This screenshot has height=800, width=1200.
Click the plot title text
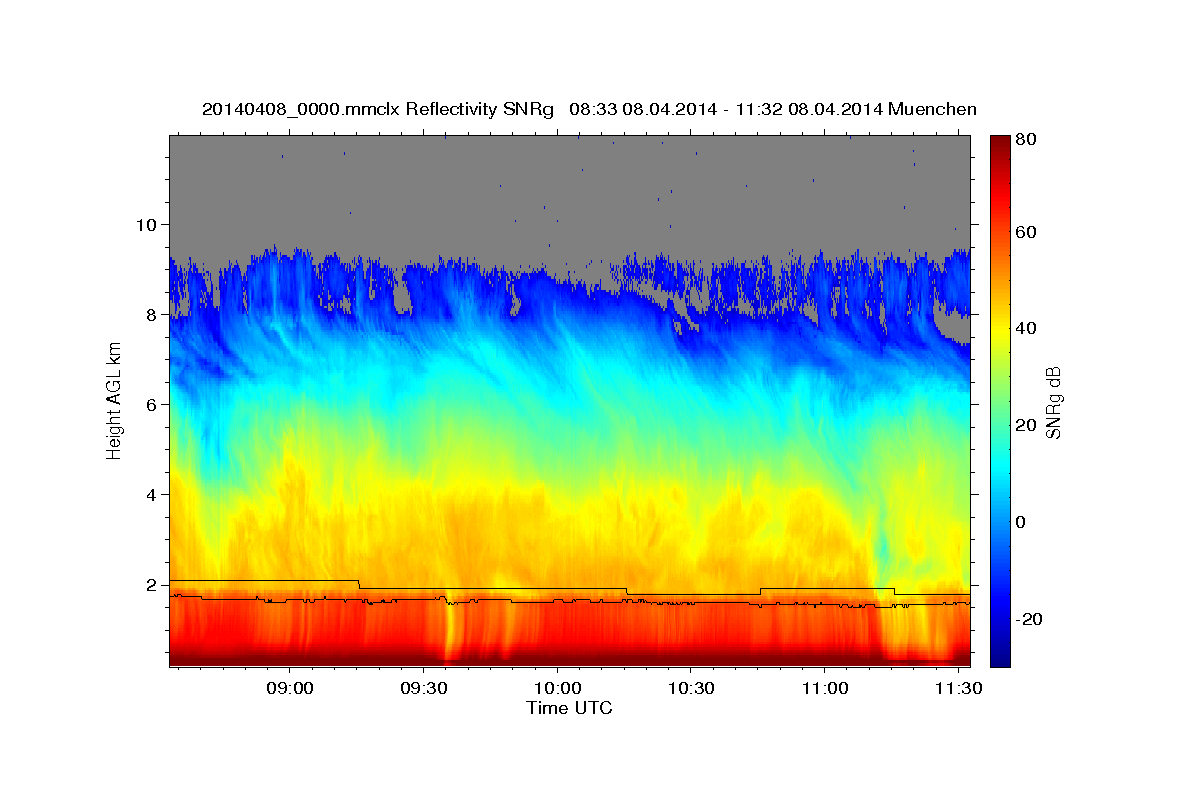(x=589, y=108)
